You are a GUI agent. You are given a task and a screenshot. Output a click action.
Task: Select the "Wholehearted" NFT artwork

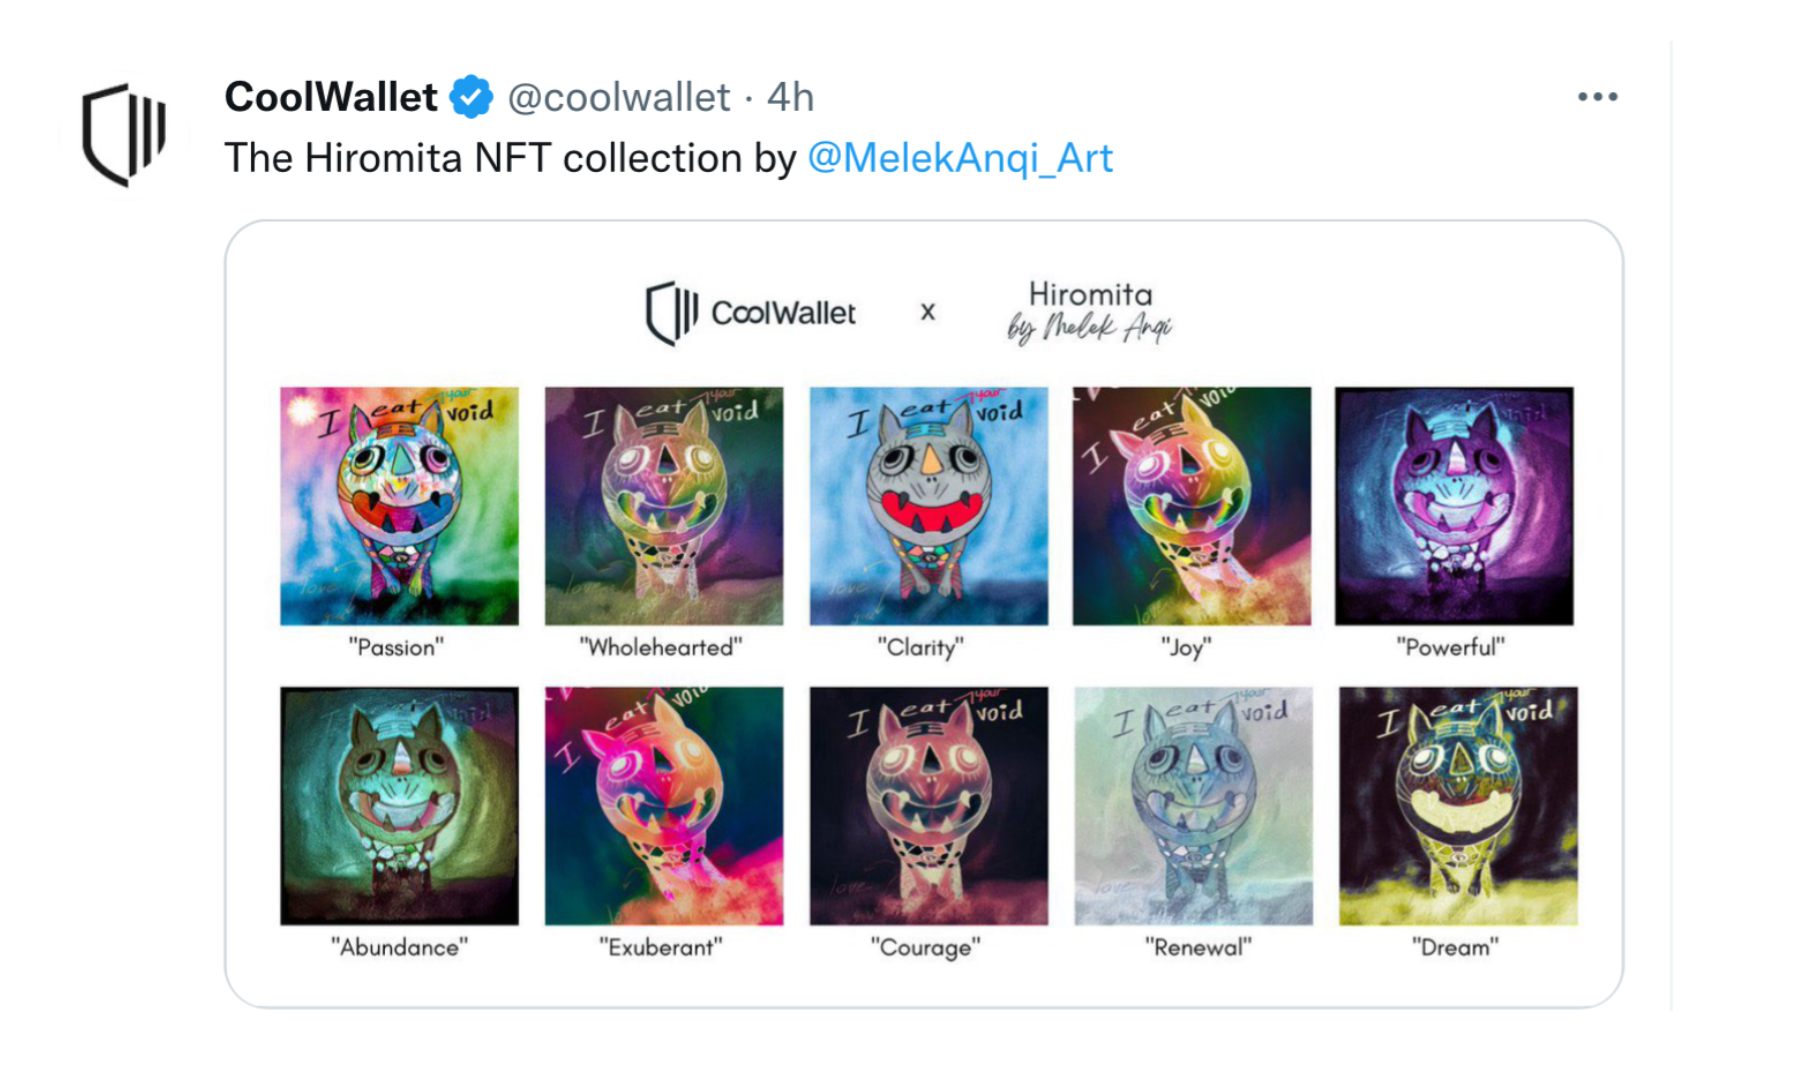click(x=664, y=506)
